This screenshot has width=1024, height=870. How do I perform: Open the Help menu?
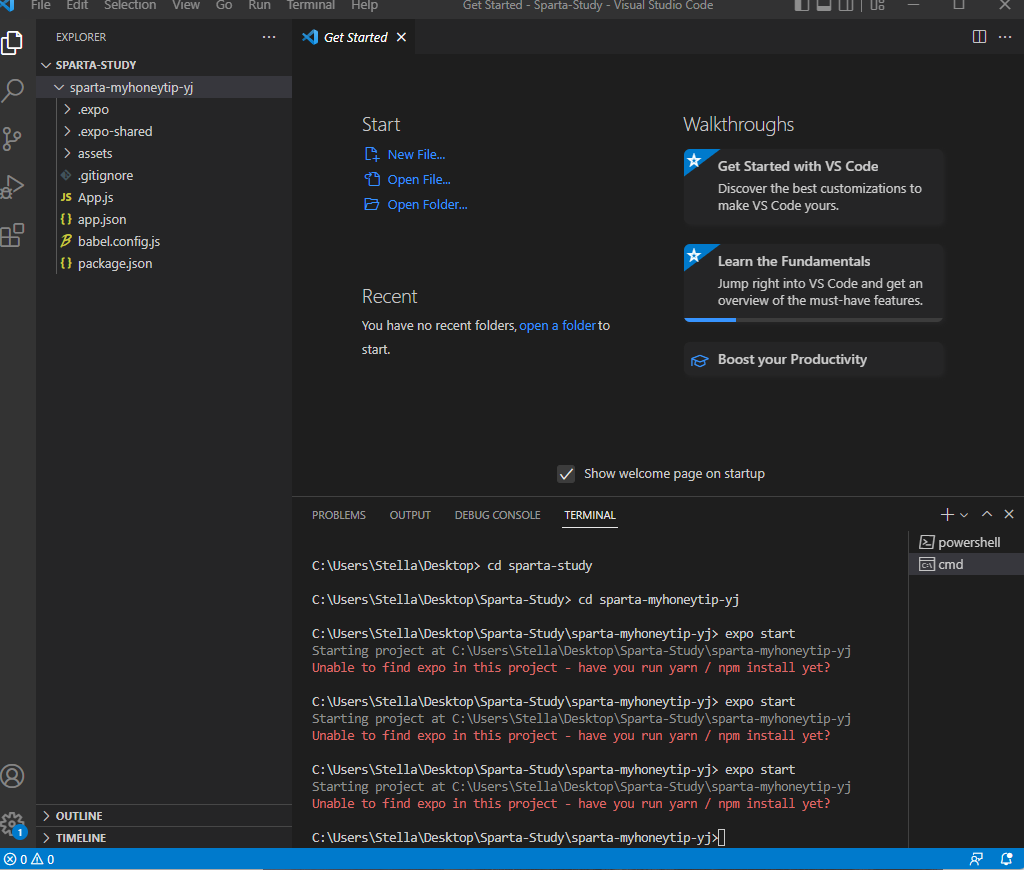point(364,5)
